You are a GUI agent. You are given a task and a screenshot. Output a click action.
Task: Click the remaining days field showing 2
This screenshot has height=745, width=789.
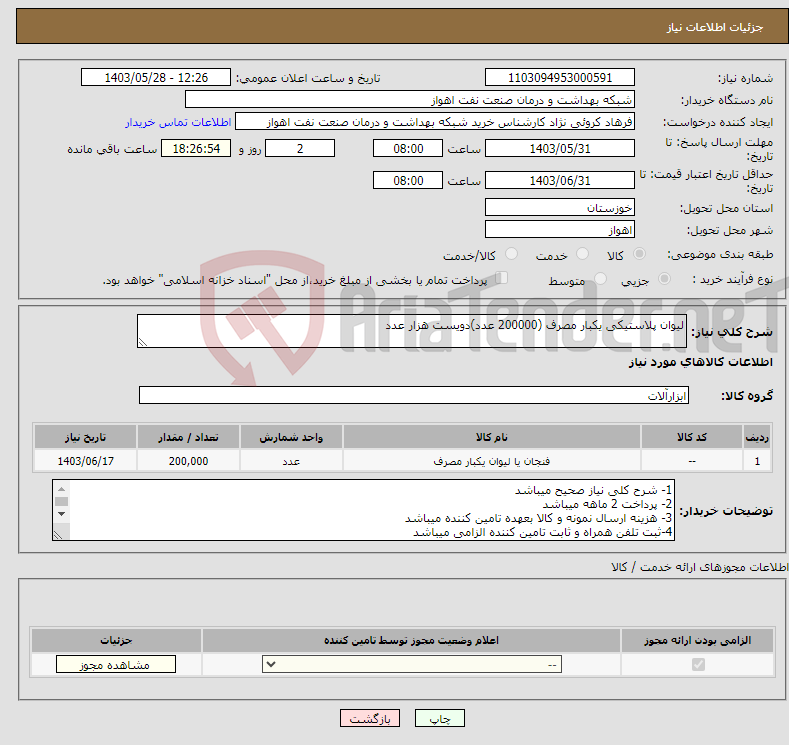tap(300, 148)
